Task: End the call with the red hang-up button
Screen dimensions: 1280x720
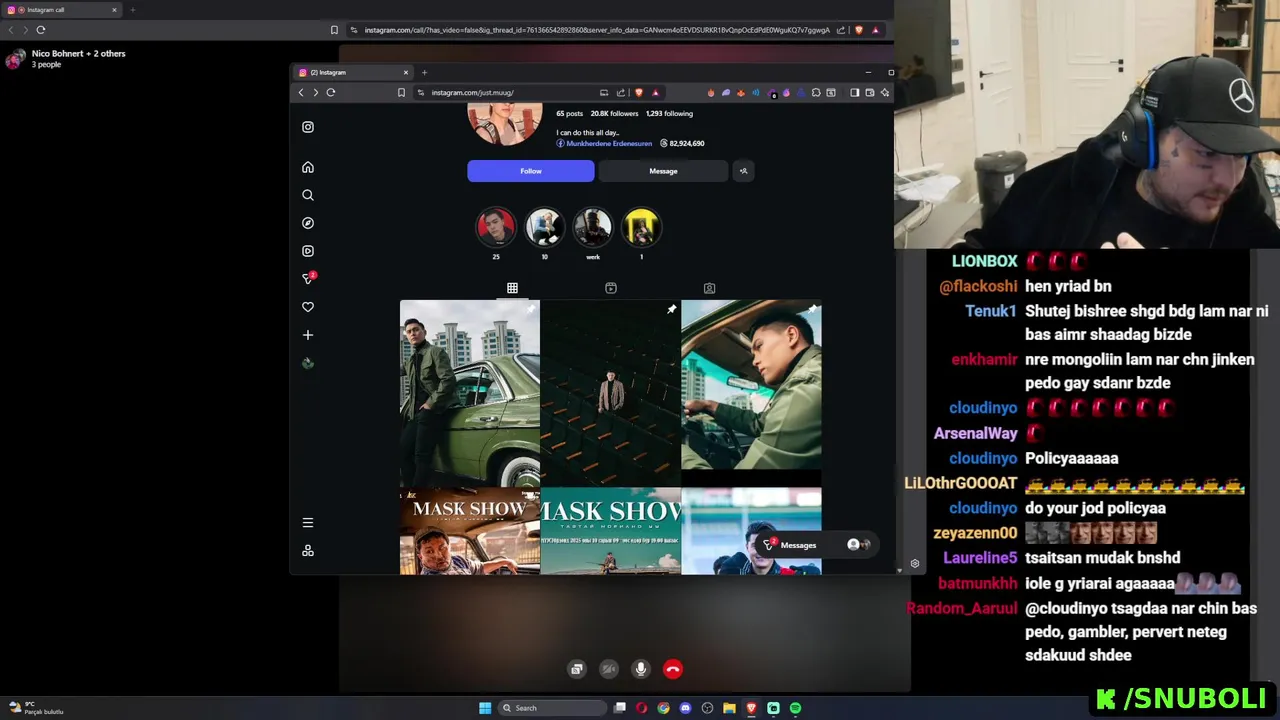Action: click(673, 669)
